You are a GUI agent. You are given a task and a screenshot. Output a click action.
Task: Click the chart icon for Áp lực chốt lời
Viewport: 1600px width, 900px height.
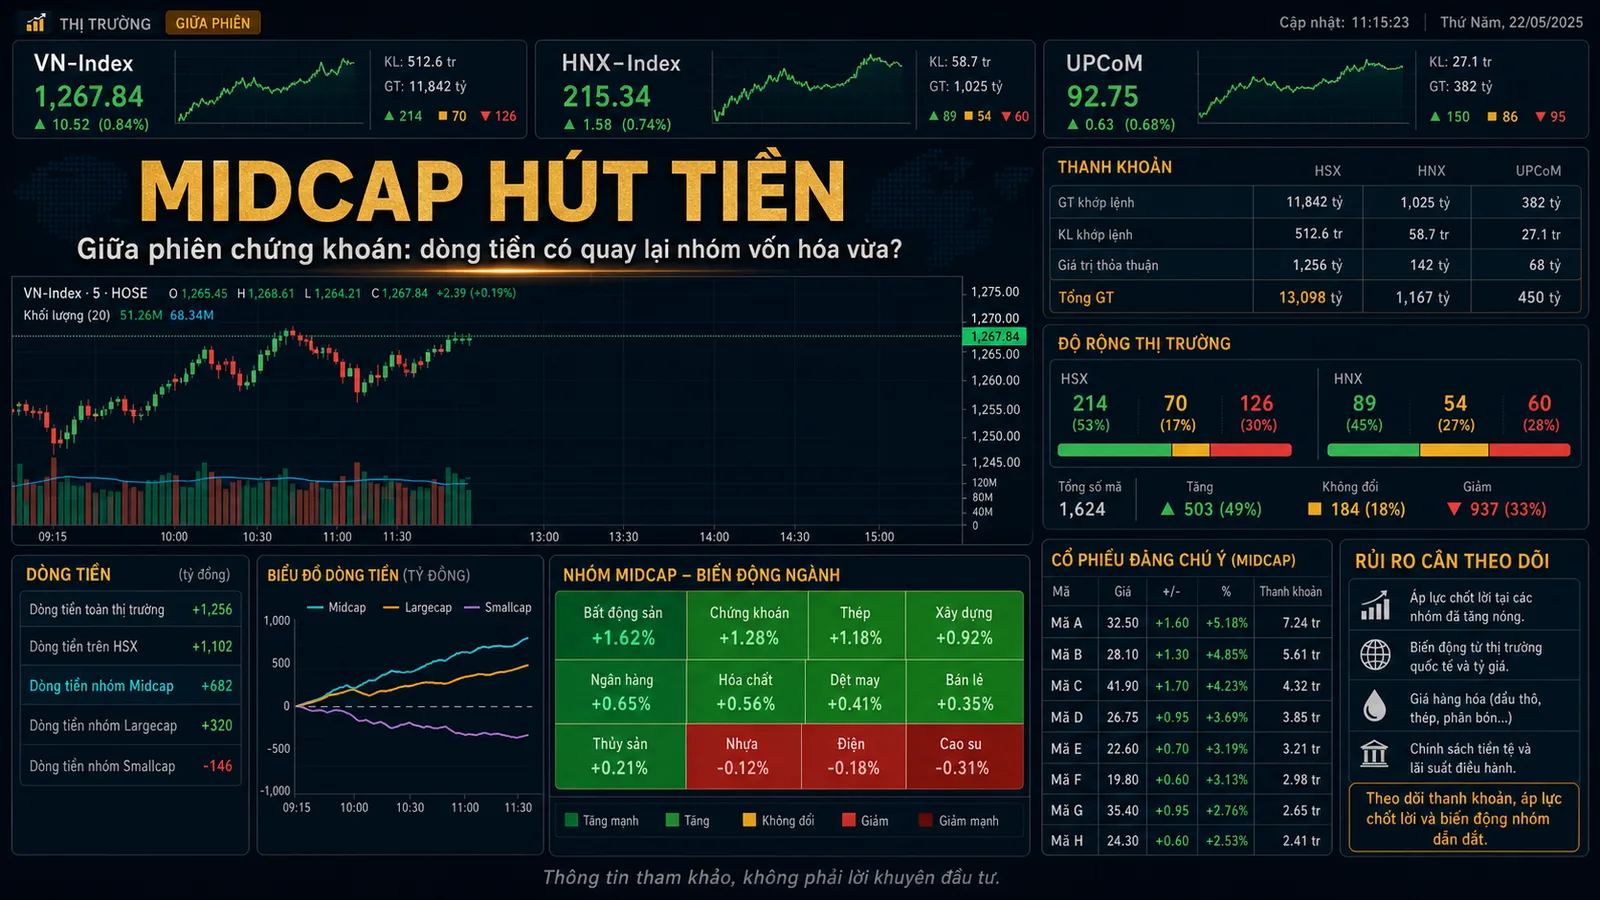tap(1376, 605)
